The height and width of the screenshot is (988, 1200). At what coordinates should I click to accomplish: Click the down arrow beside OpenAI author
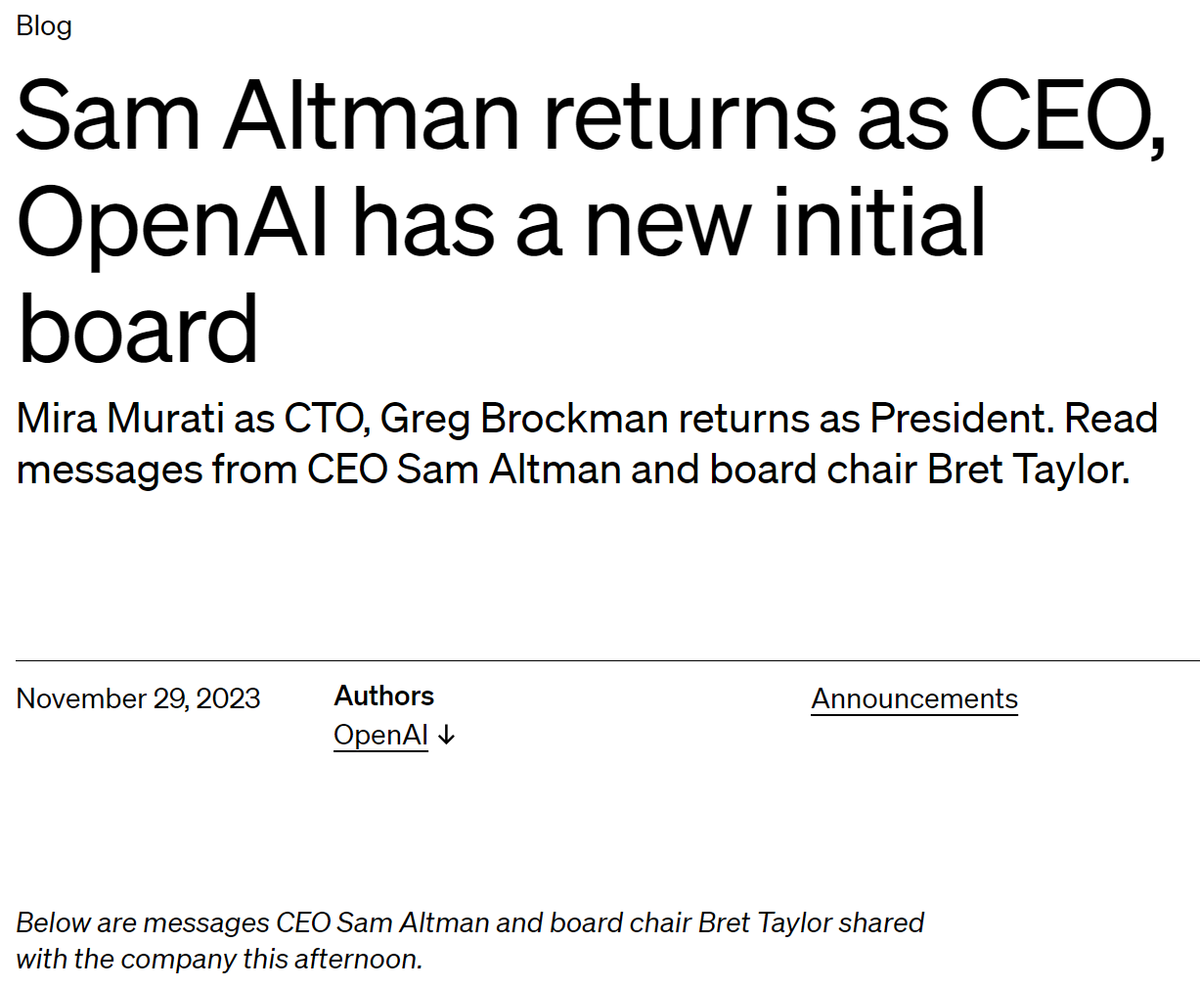tap(447, 736)
